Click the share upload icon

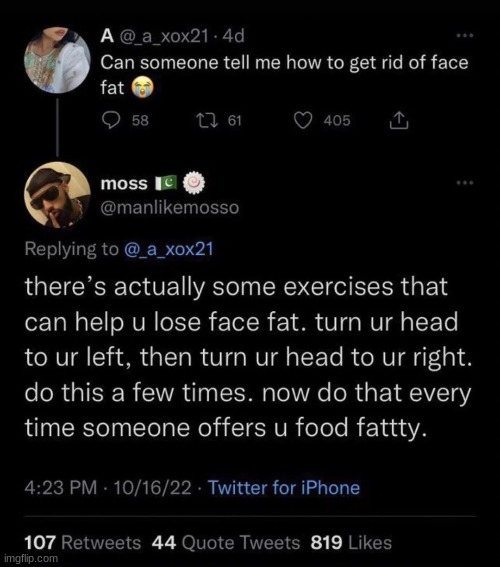[x=399, y=120]
